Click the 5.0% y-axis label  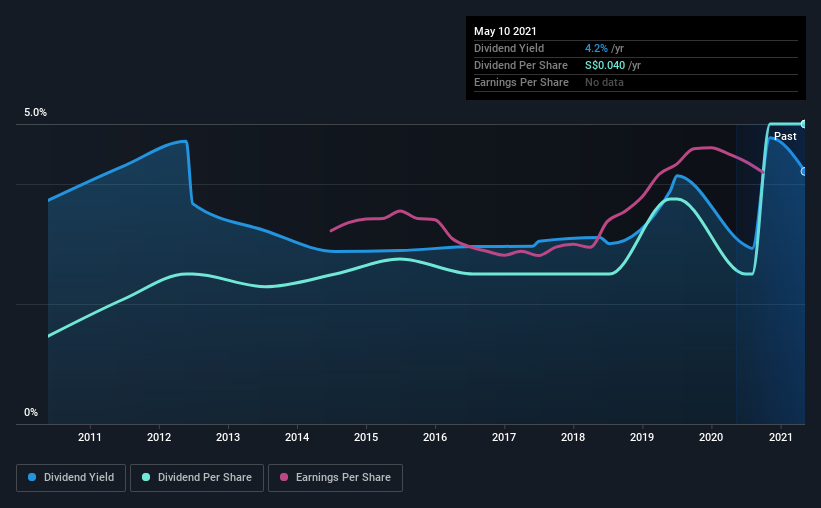click(35, 113)
